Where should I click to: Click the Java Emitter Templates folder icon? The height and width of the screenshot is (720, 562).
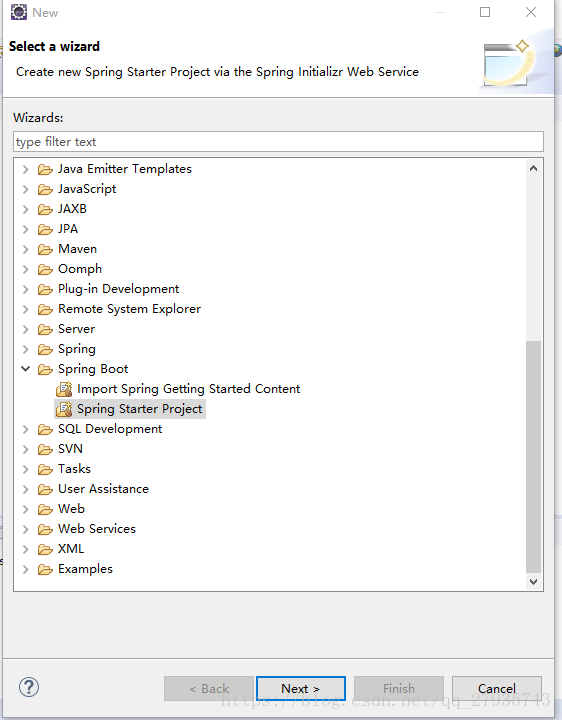point(45,169)
